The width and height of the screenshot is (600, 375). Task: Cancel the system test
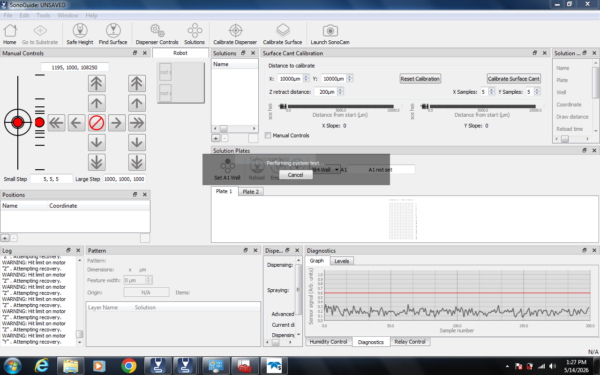point(295,175)
